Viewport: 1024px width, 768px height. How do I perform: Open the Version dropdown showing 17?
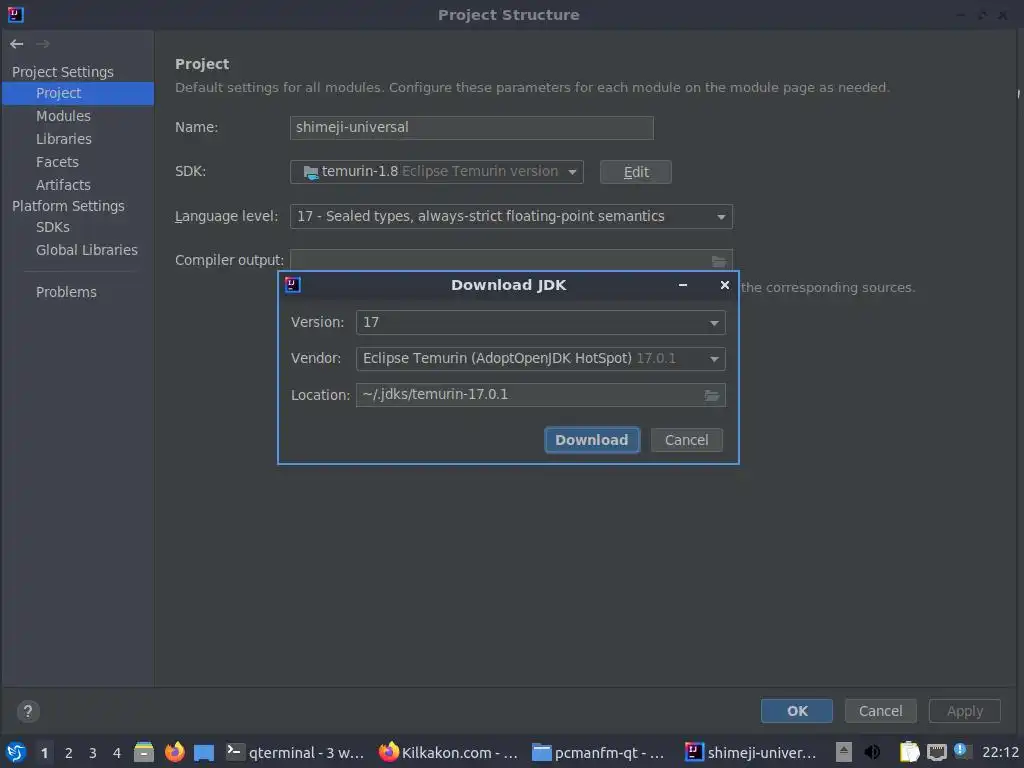click(540, 323)
